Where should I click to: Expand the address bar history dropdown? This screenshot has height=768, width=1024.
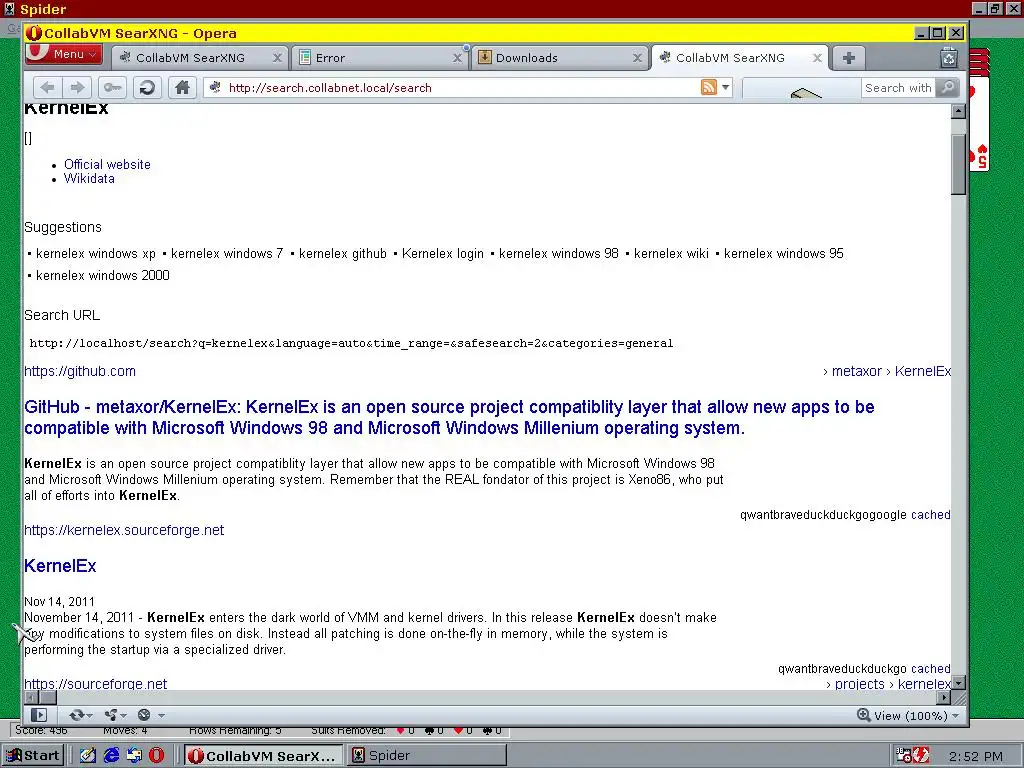click(x=726, y=88)
